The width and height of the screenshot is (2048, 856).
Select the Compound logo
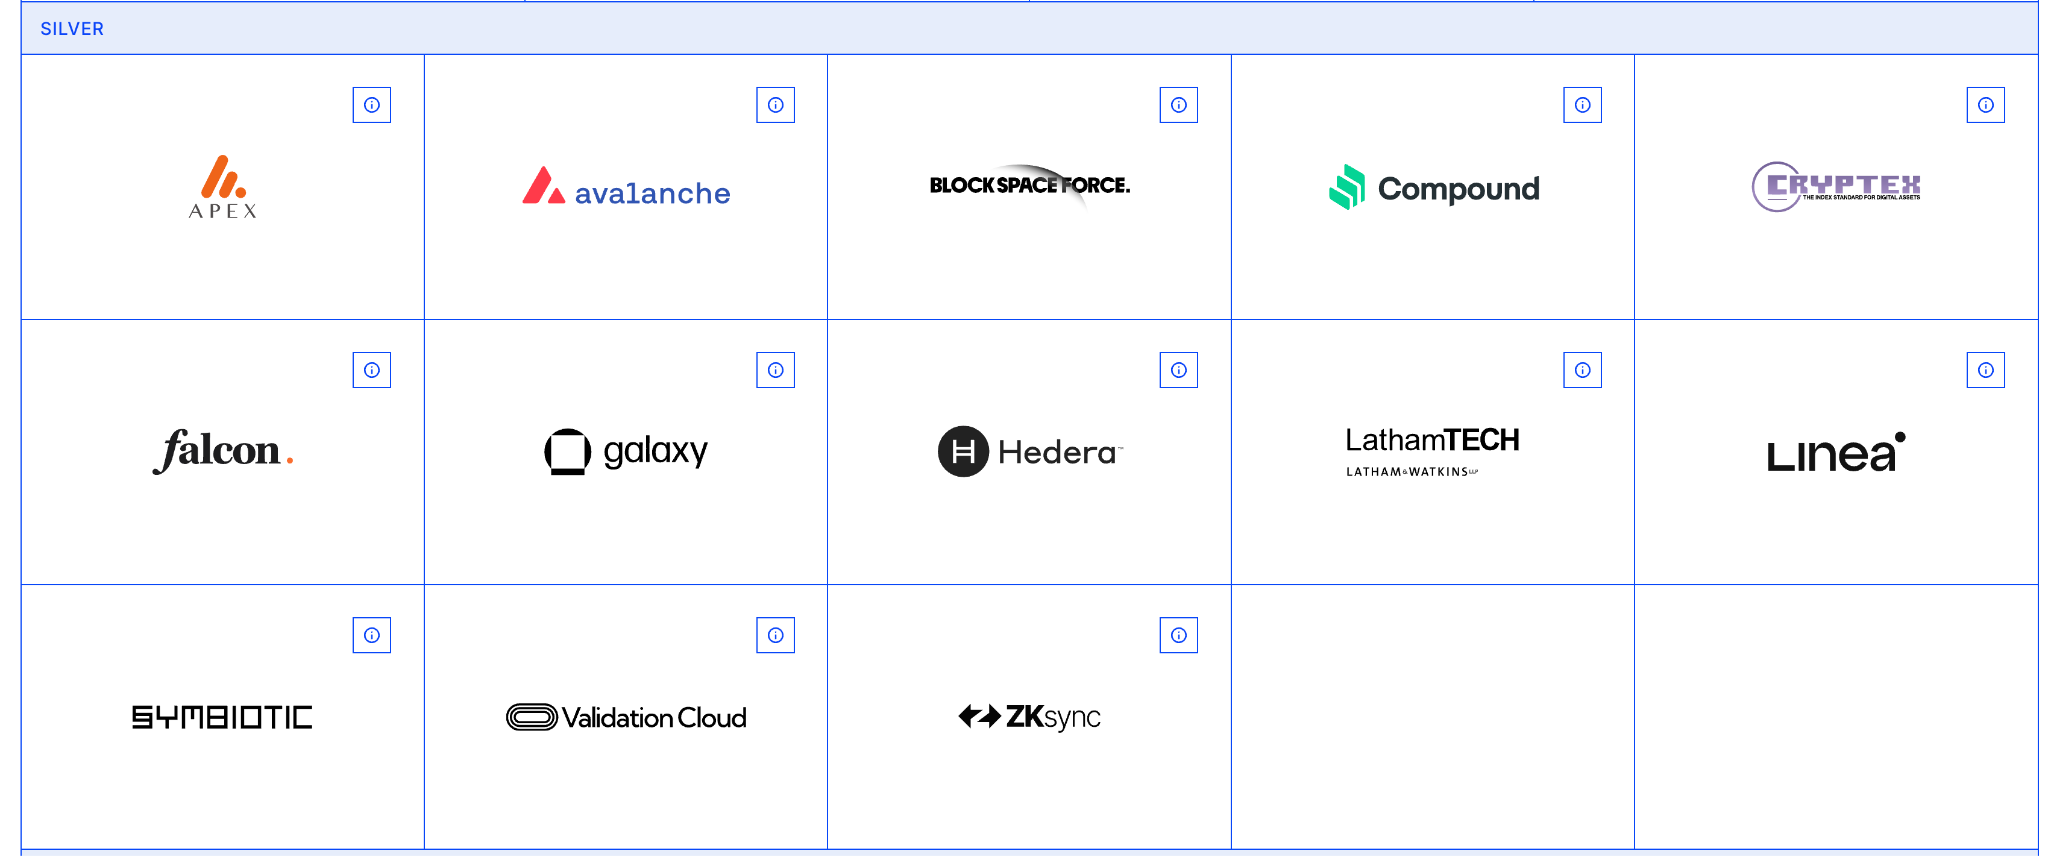[1434, 188]
